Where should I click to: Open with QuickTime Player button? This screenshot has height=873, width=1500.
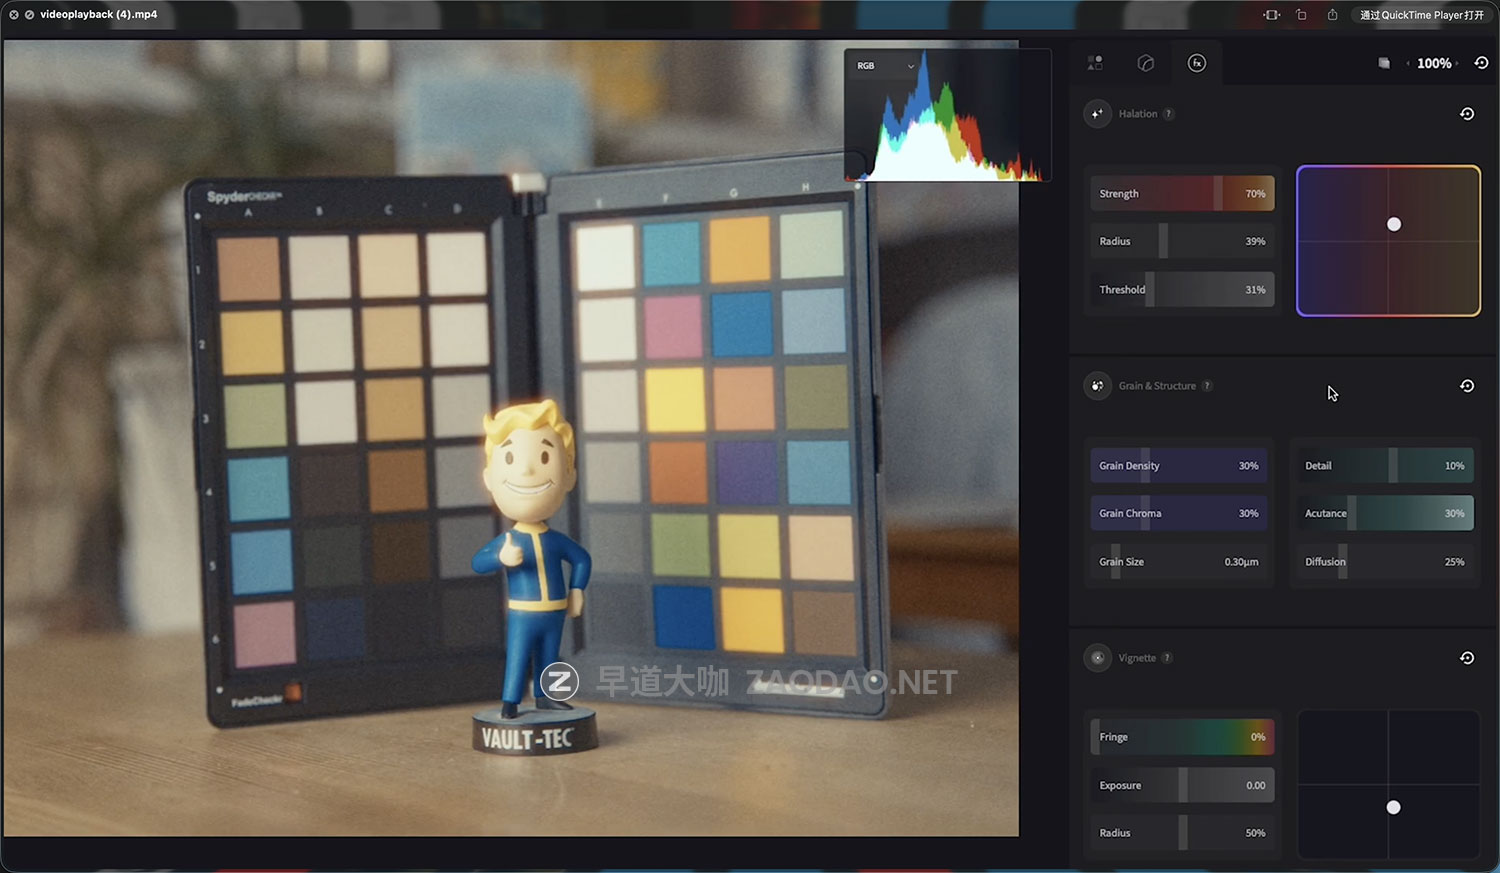pyautogui.click(x=1421, y=15)
